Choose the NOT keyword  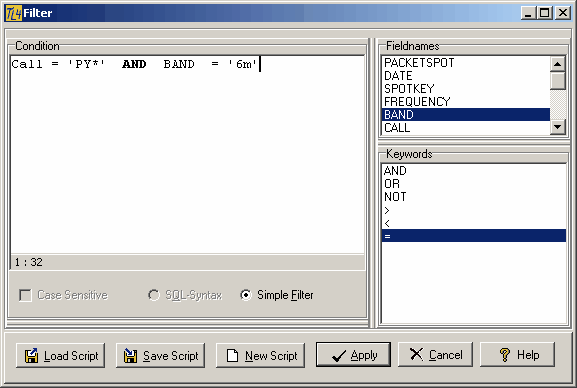pyautogui.click(x=474, y=197)
